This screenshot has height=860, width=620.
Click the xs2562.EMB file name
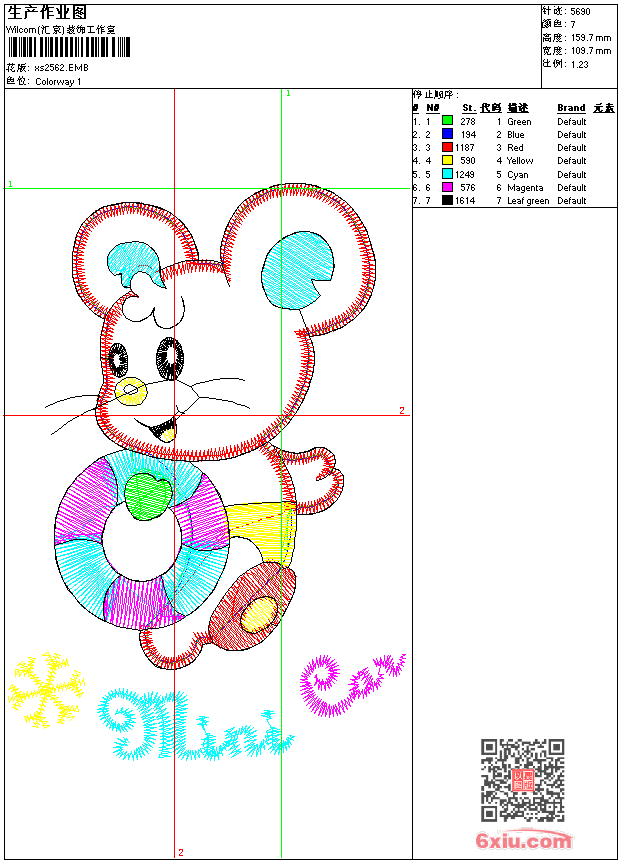(x=61, y=67)
